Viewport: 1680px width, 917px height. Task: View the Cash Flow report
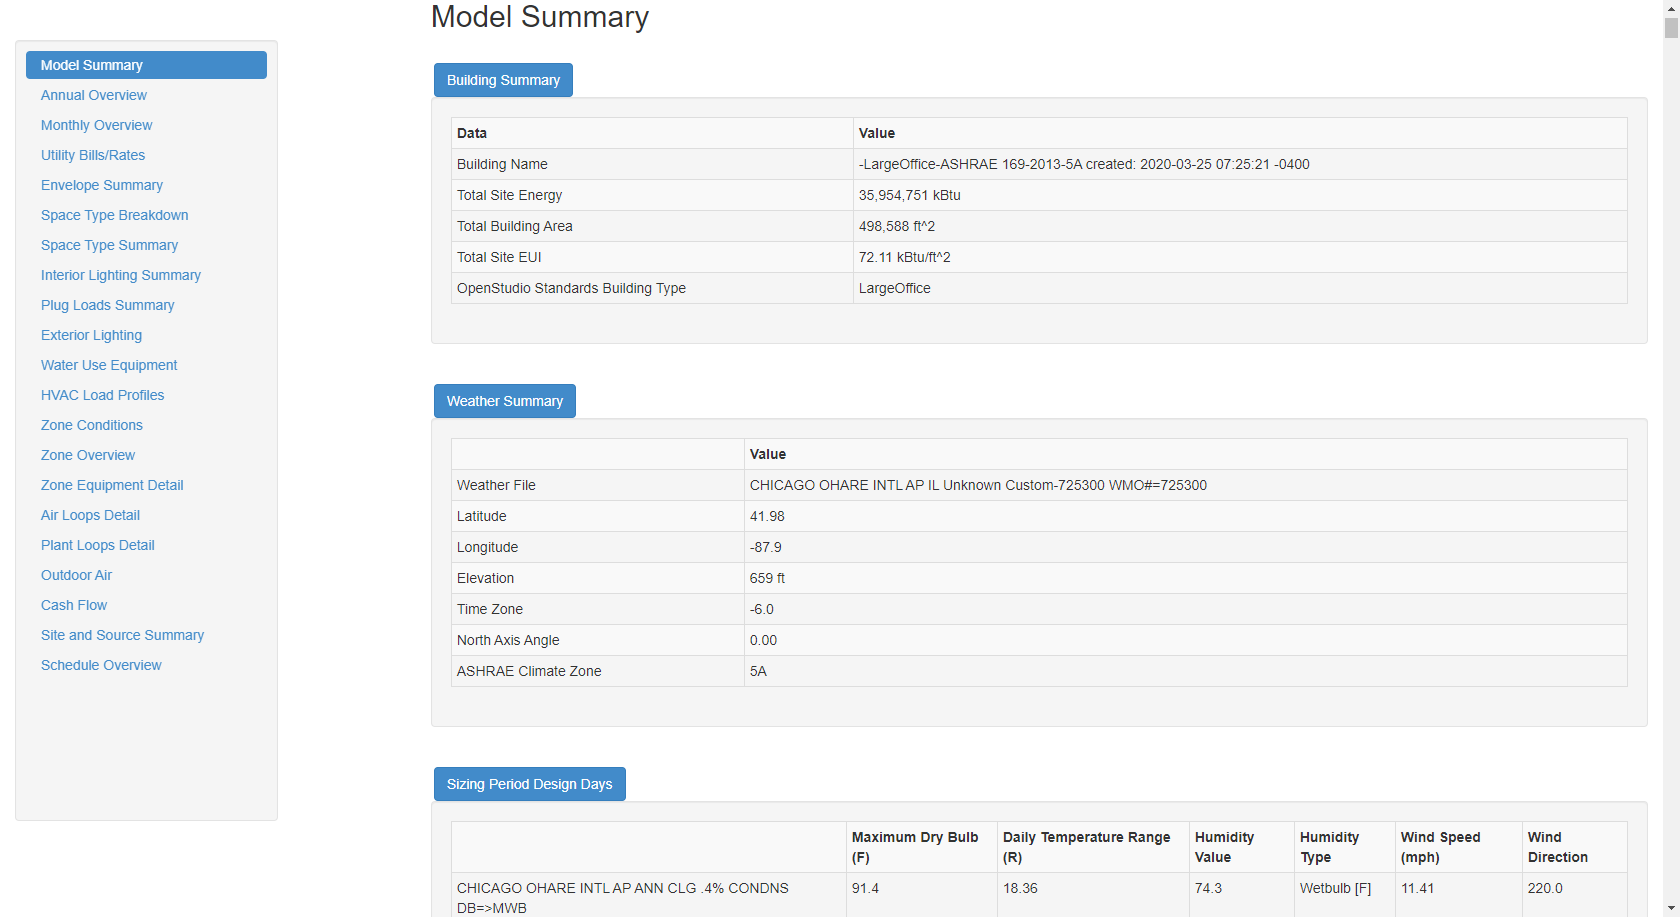[73, 605]
